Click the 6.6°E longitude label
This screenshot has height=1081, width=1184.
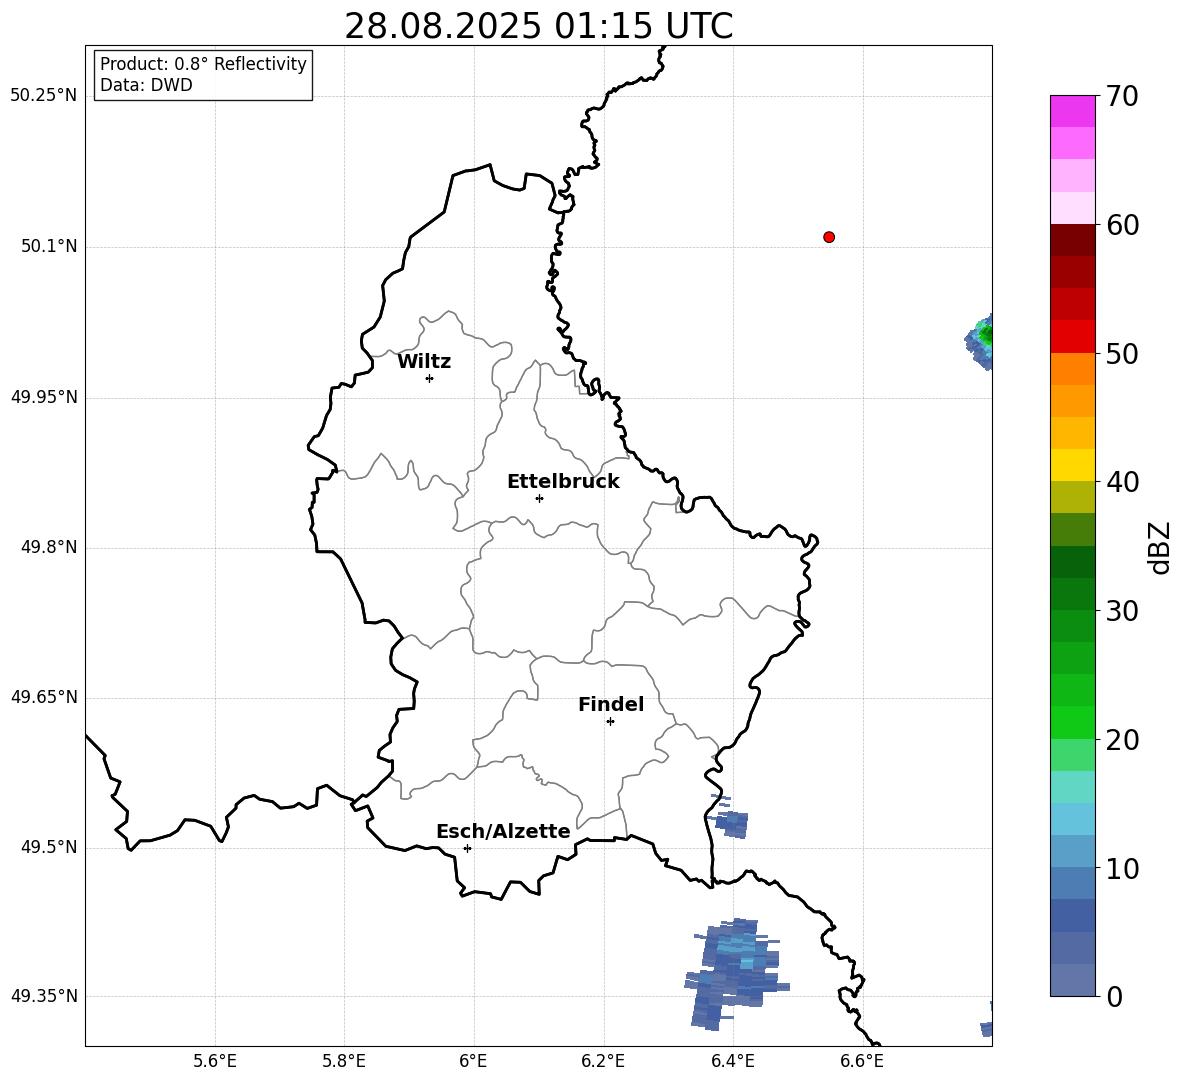point(862,1061)
